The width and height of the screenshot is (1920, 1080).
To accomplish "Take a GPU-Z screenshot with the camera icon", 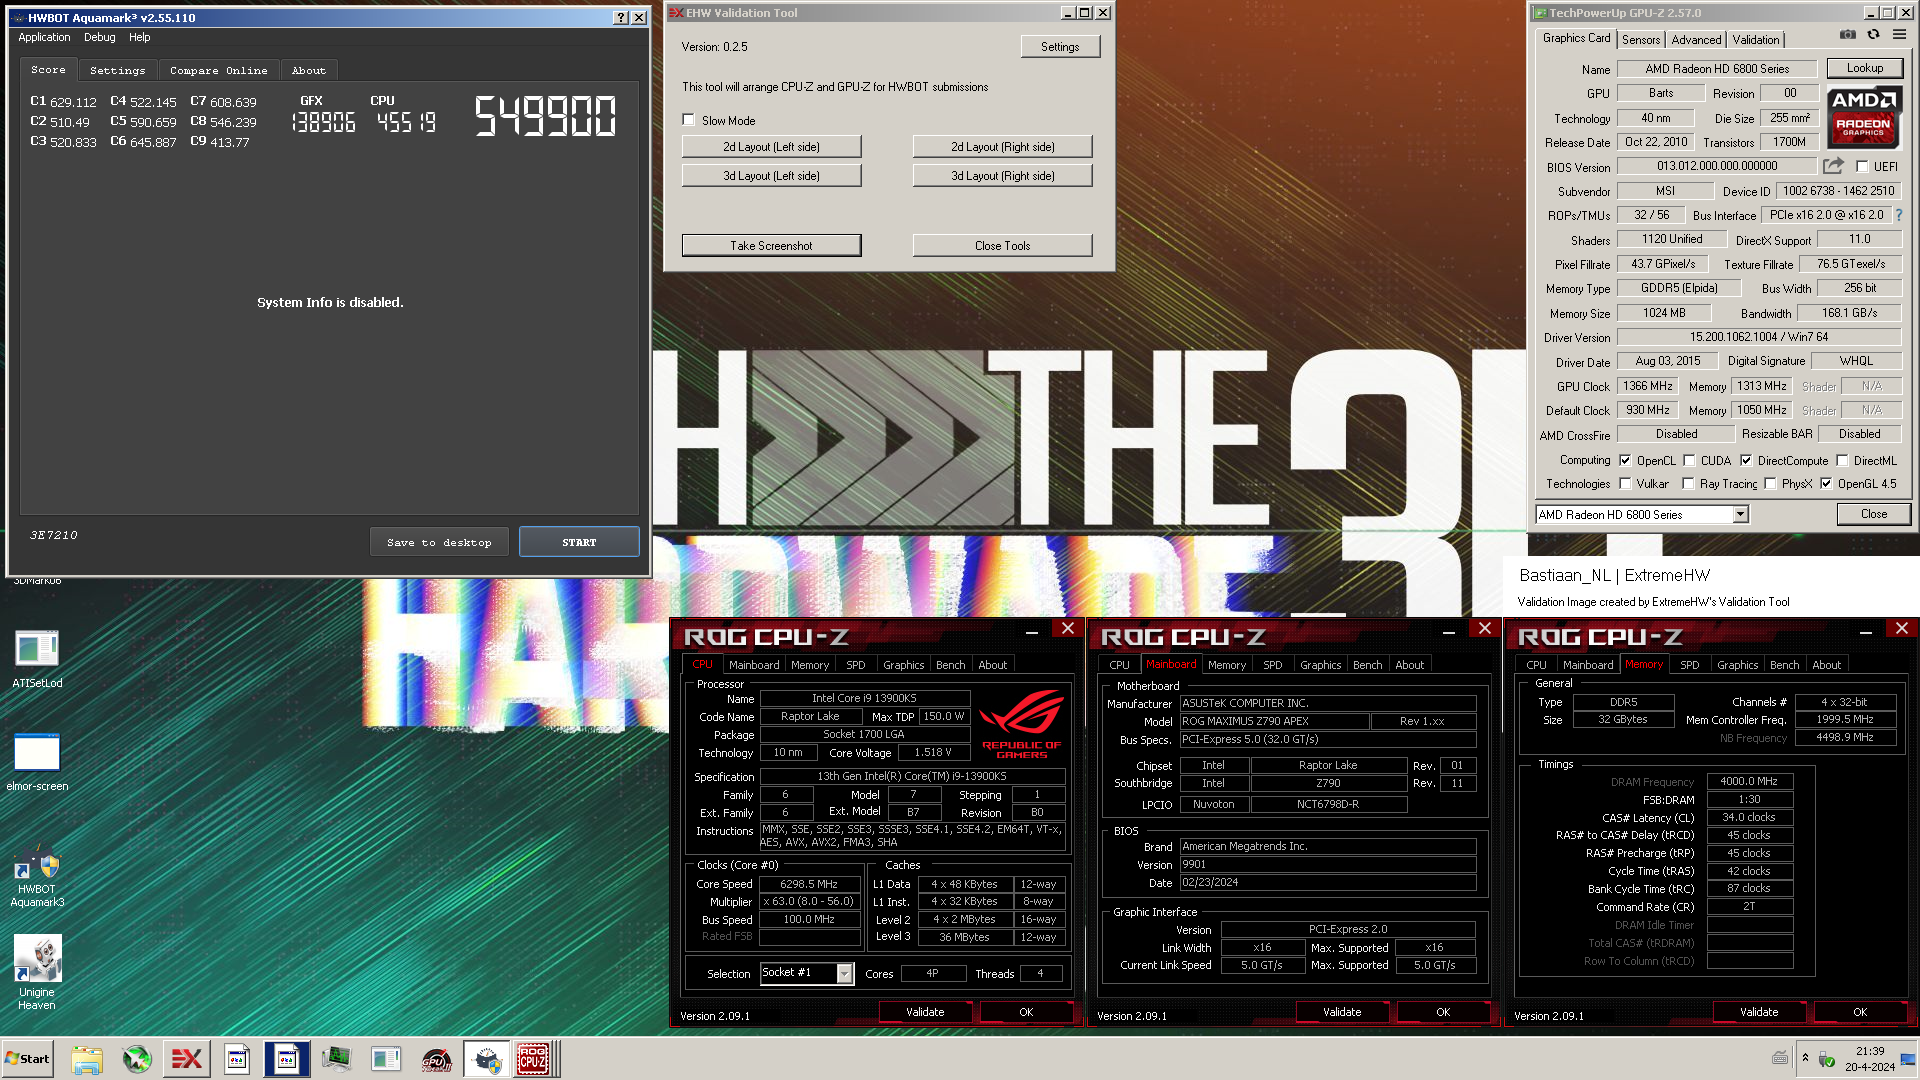I will [1848, 35].
